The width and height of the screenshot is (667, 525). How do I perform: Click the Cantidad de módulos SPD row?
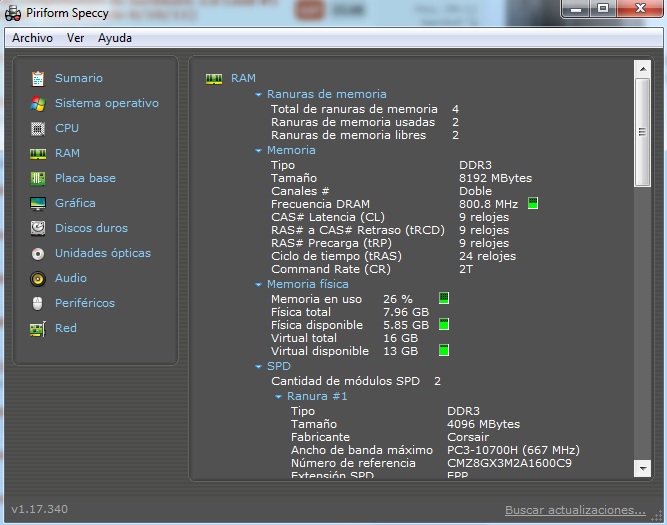tap(356, 381)
